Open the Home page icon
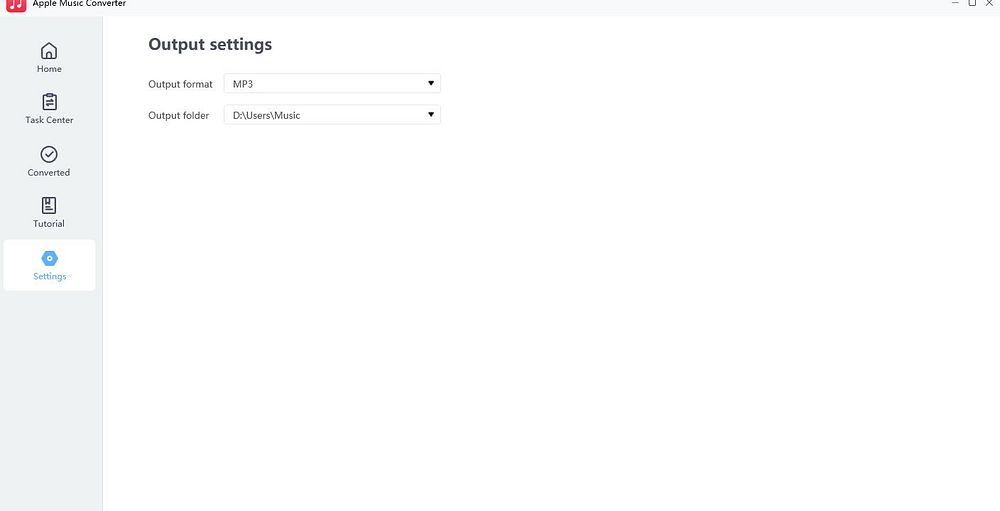 pyautogui.click(x=49, y=50)
